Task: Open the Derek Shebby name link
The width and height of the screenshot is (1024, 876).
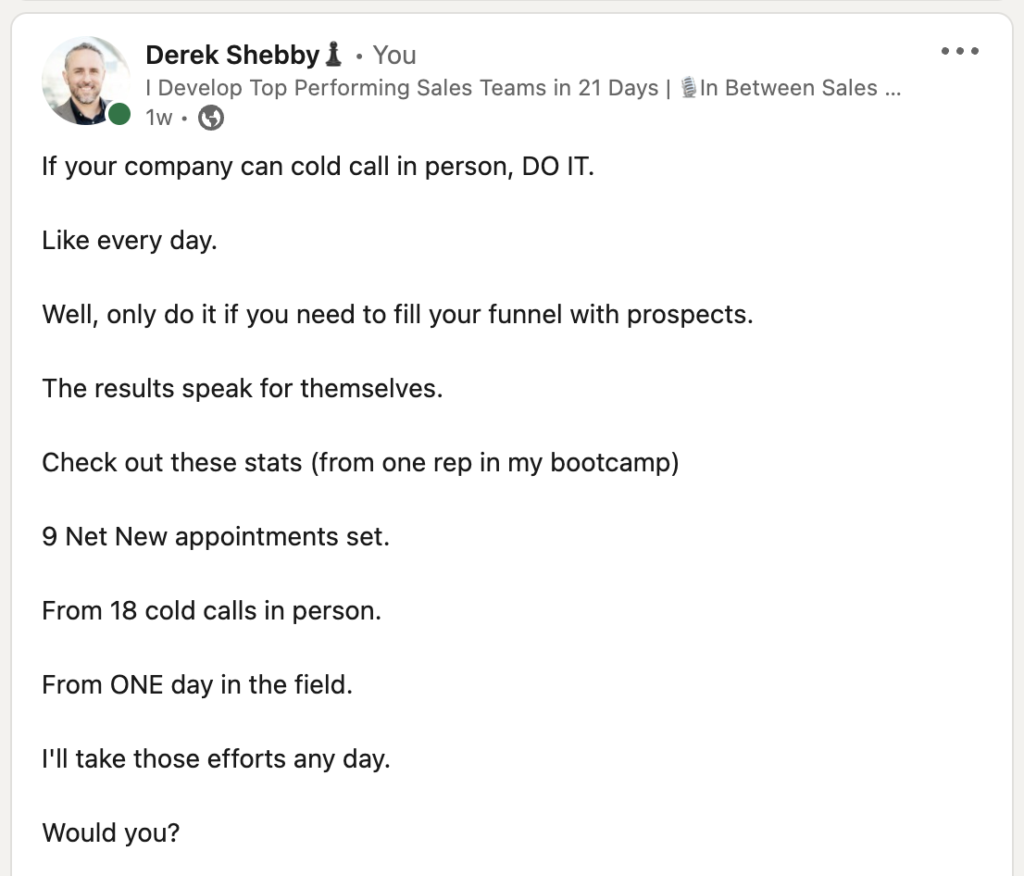Action: click(232, 55)
